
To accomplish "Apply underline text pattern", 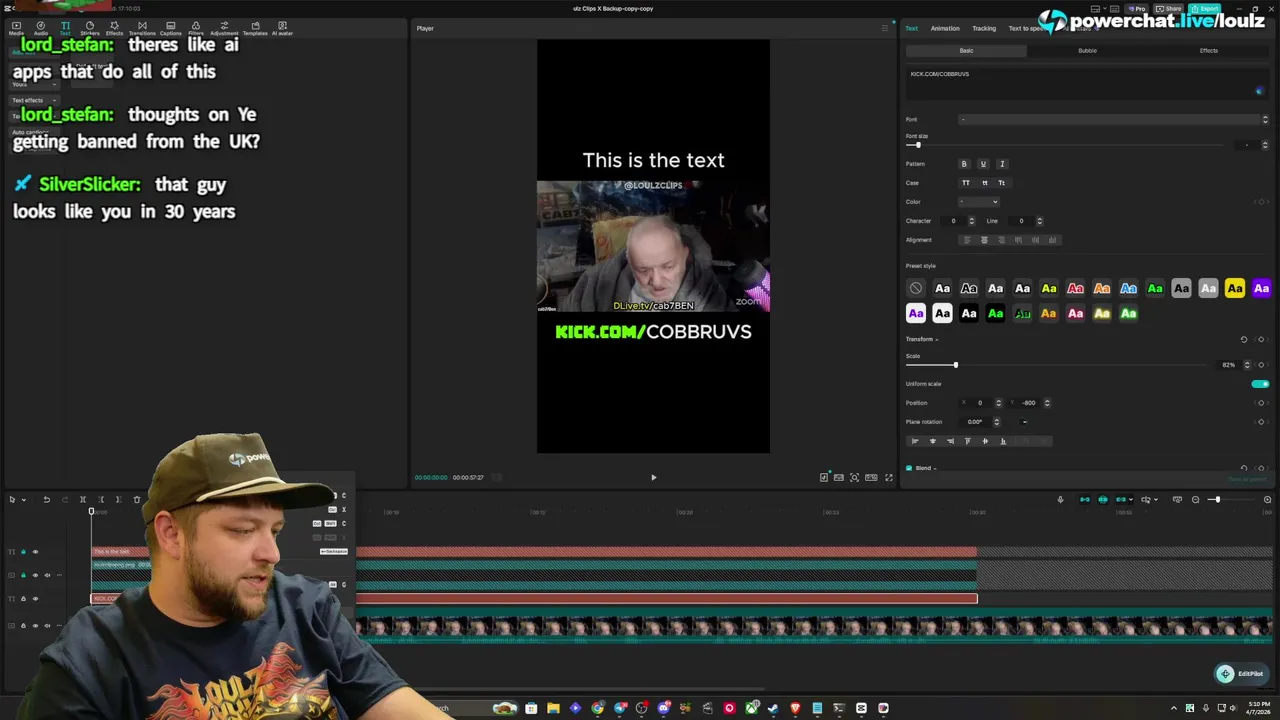I will (983, 164).
